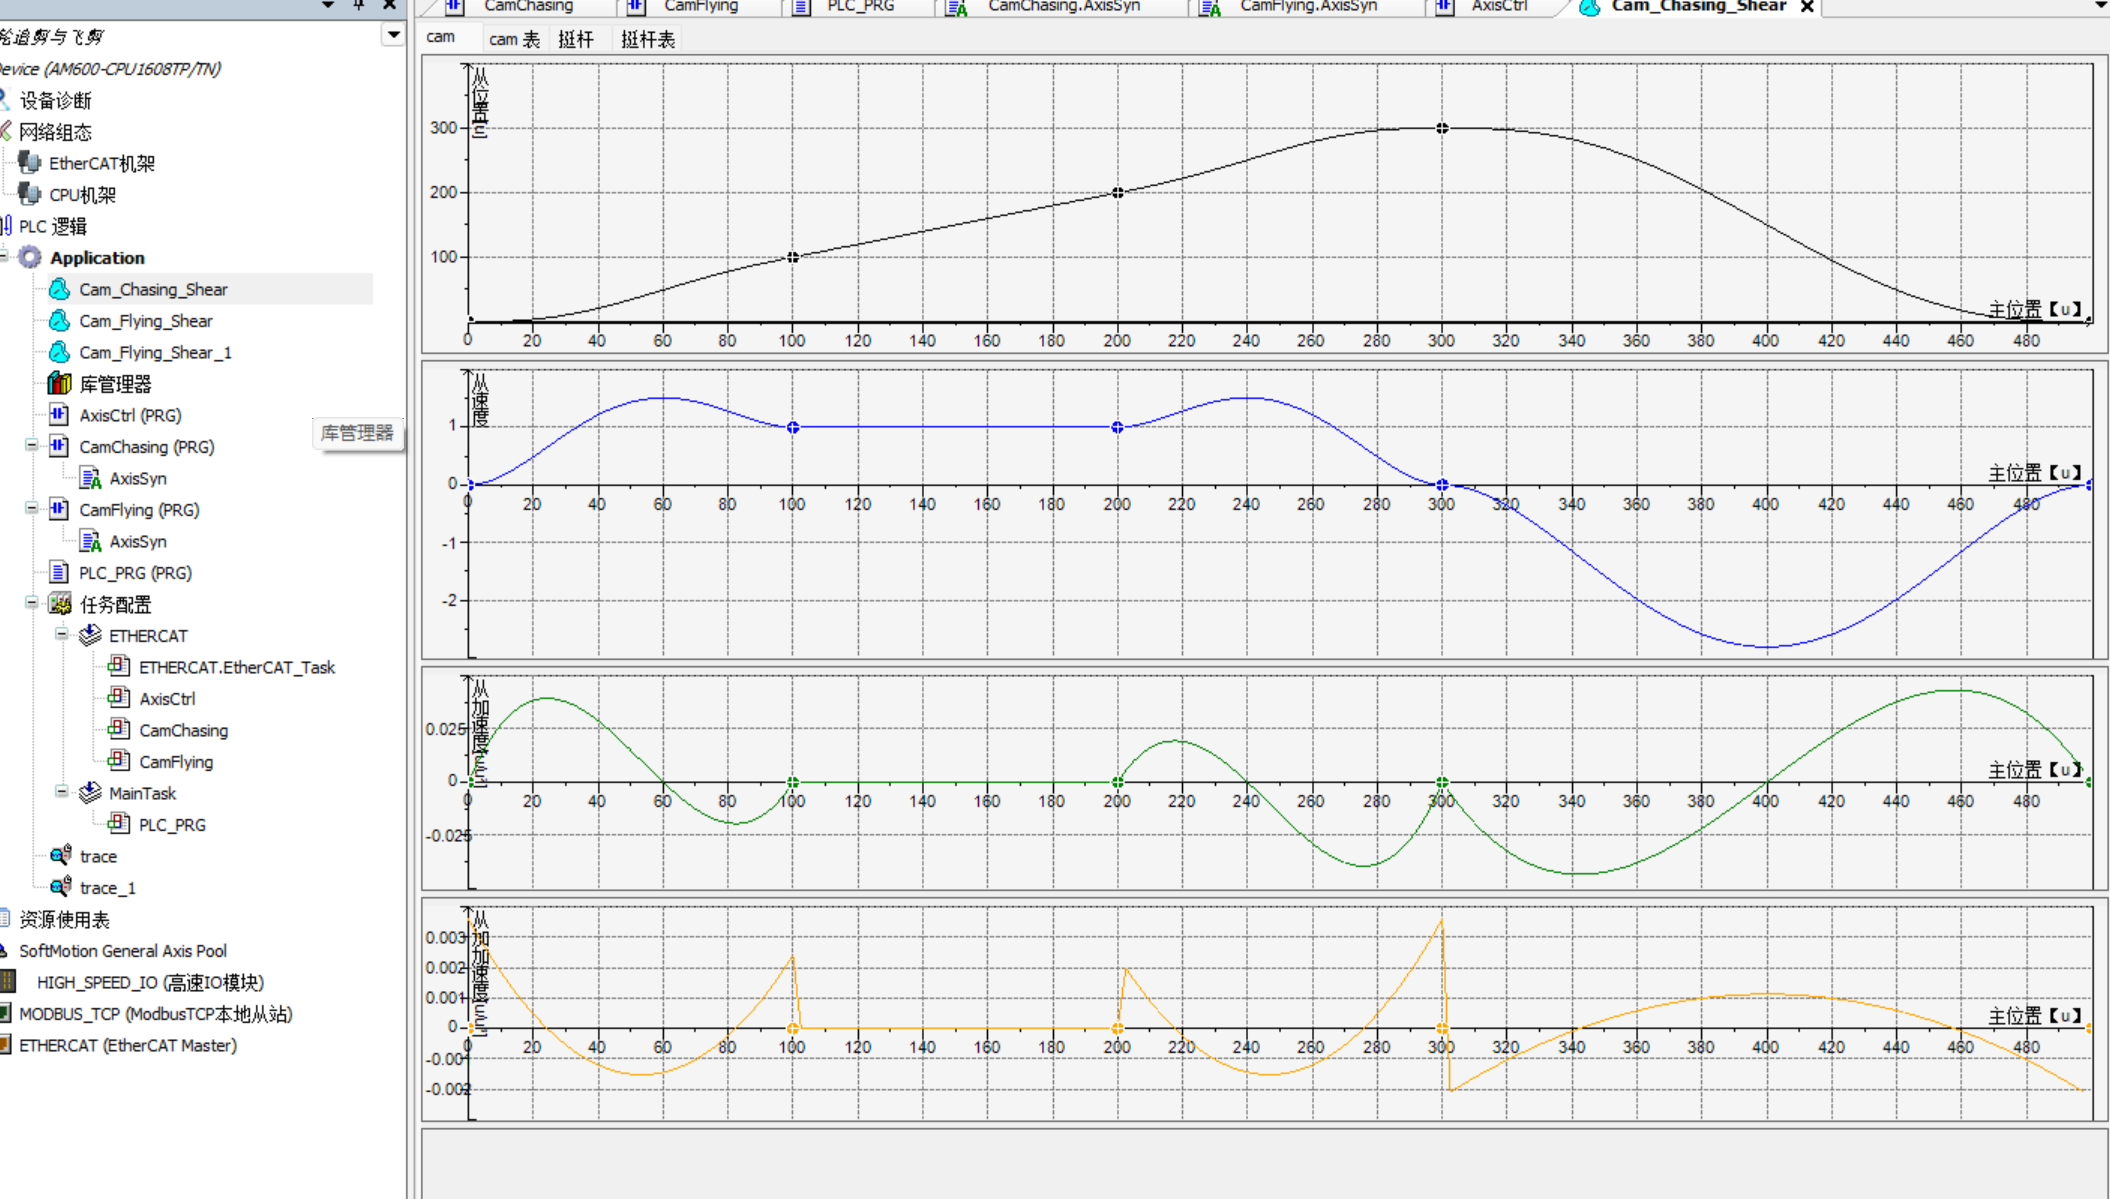Open the 挺杆表 tab

coord(648,39)
